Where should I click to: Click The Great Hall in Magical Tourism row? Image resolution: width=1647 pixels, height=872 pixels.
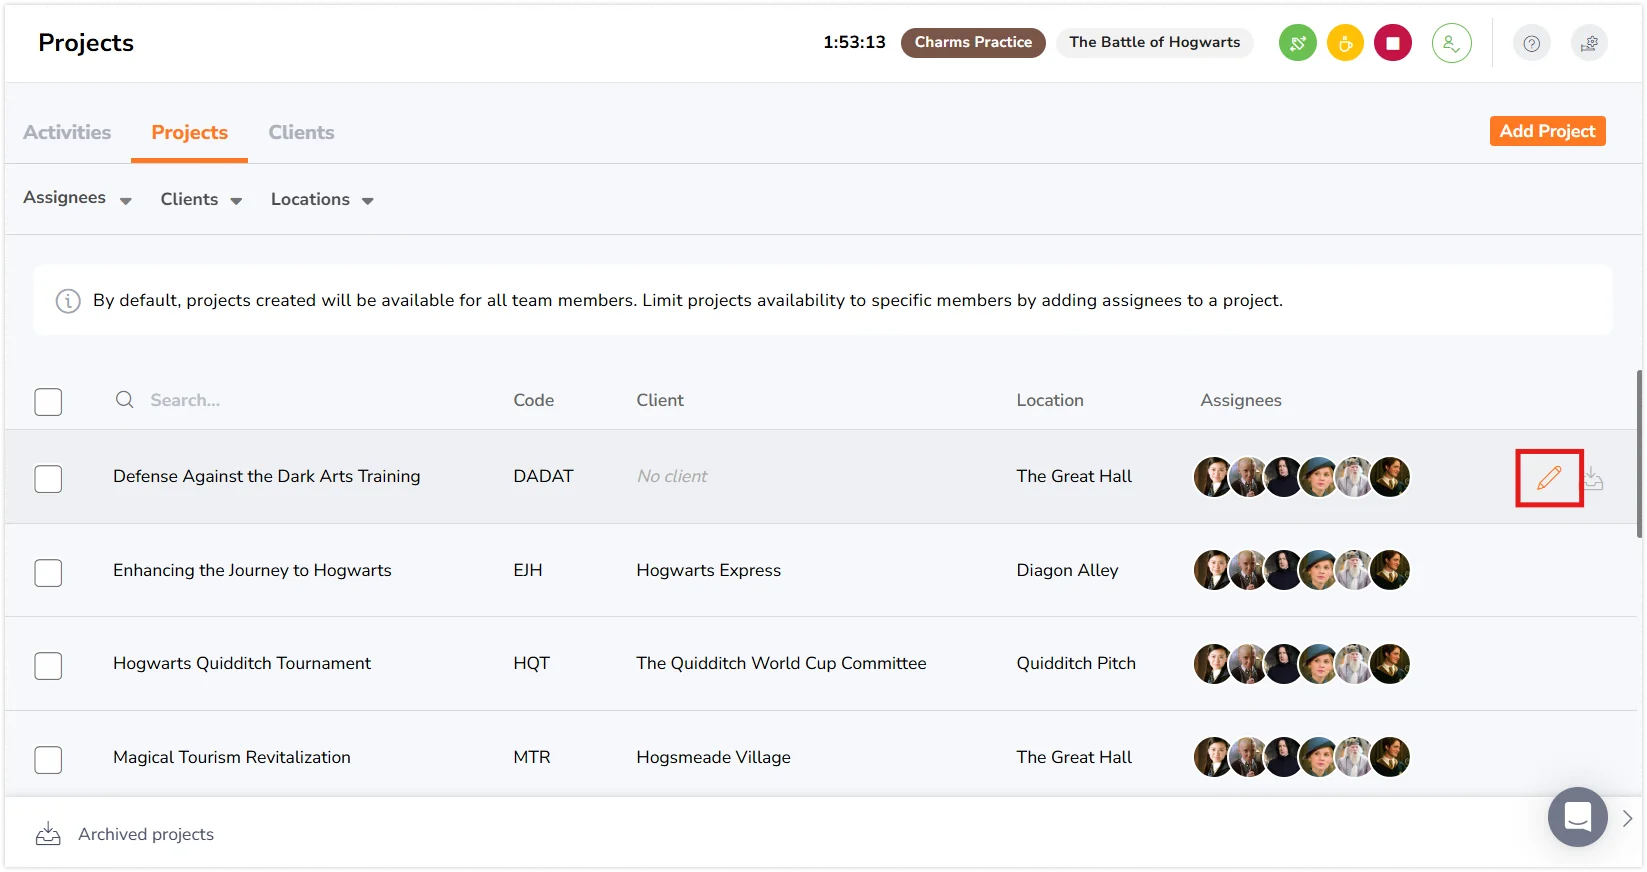(1074, 757)
